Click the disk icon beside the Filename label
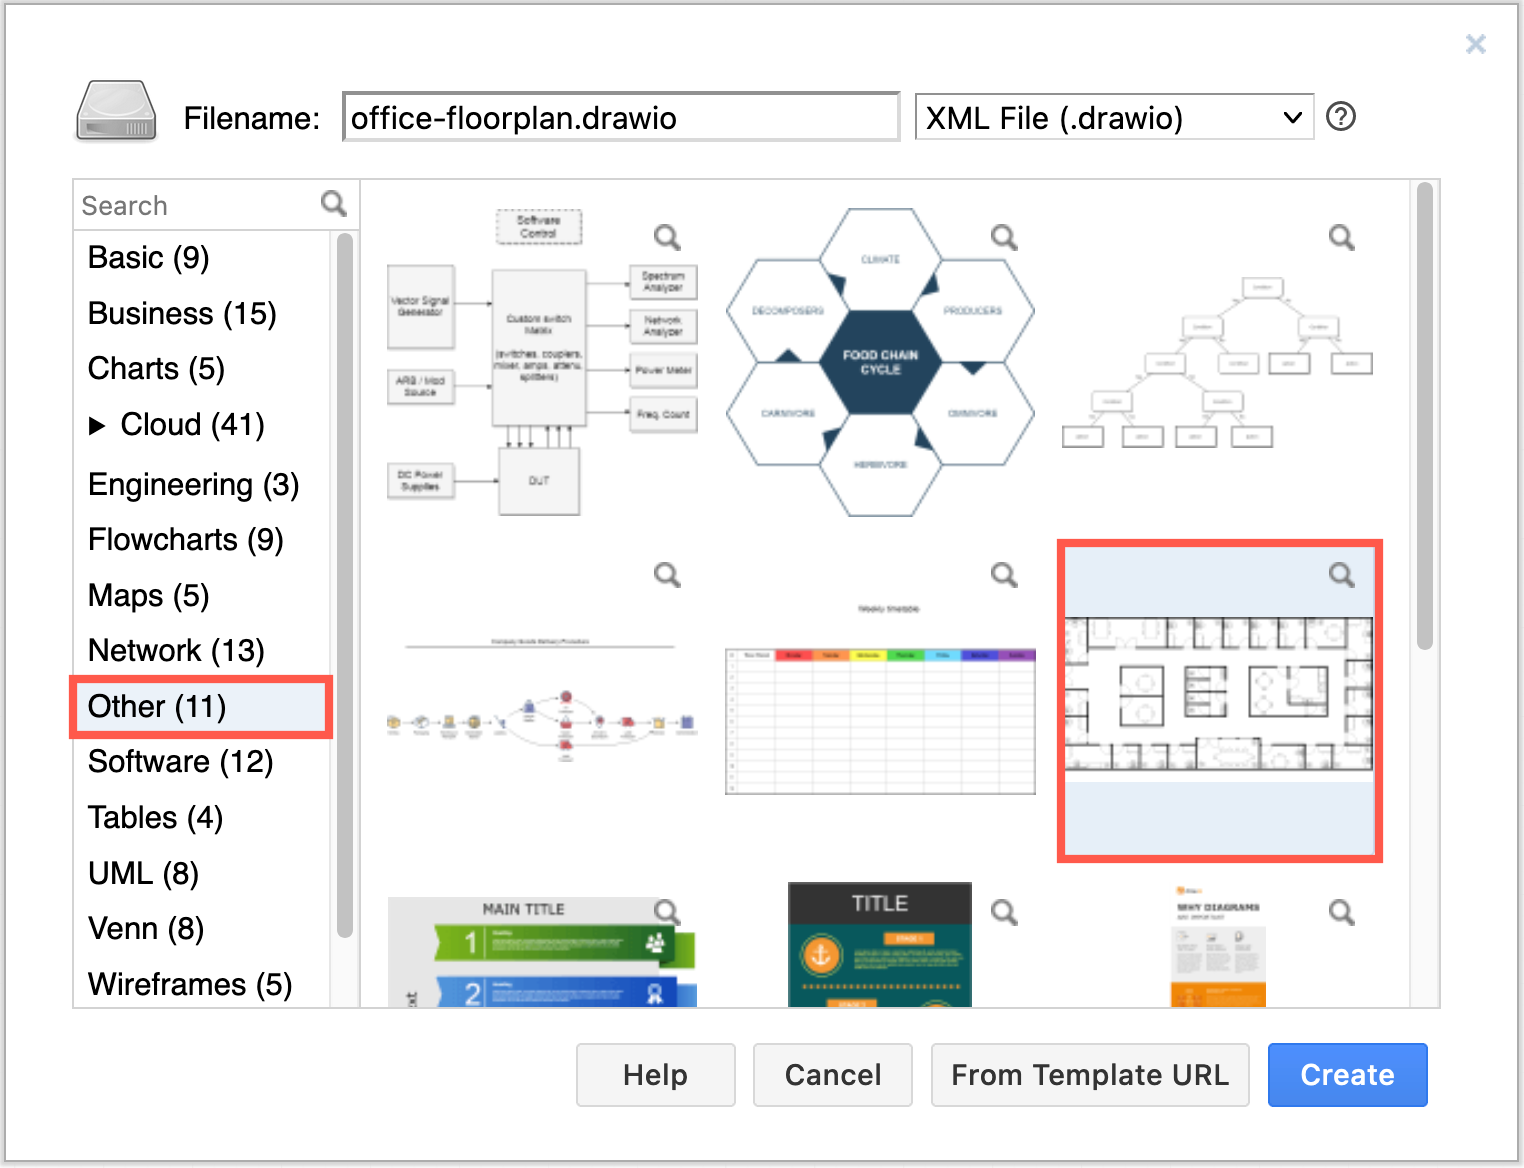1524x1168 pixels. (115, 112)
